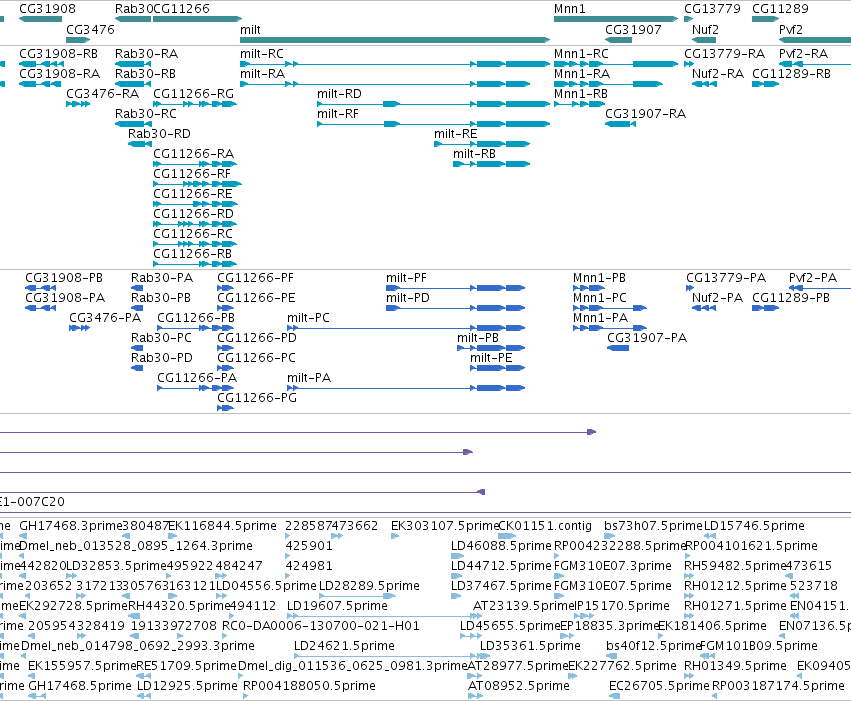
Task: Click EST LD46088.5prime
Action: click(458, 556)
